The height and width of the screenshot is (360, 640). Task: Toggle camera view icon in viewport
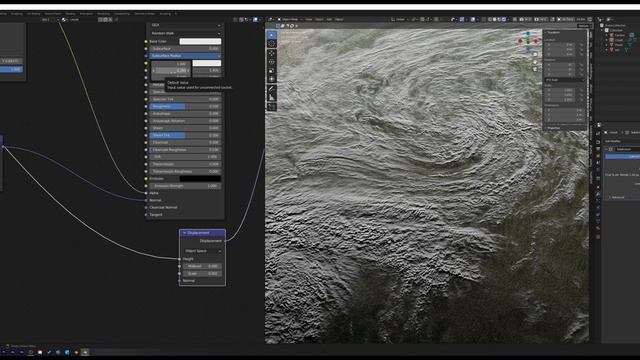pyautogui.click(x=535, y=69)
